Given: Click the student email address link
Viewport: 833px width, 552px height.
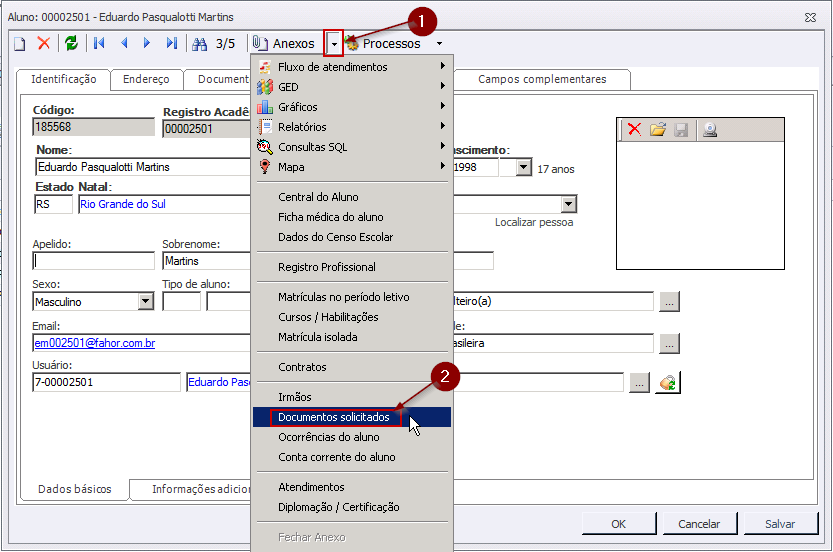Looking at the screenshot, I should click(95, 343).
